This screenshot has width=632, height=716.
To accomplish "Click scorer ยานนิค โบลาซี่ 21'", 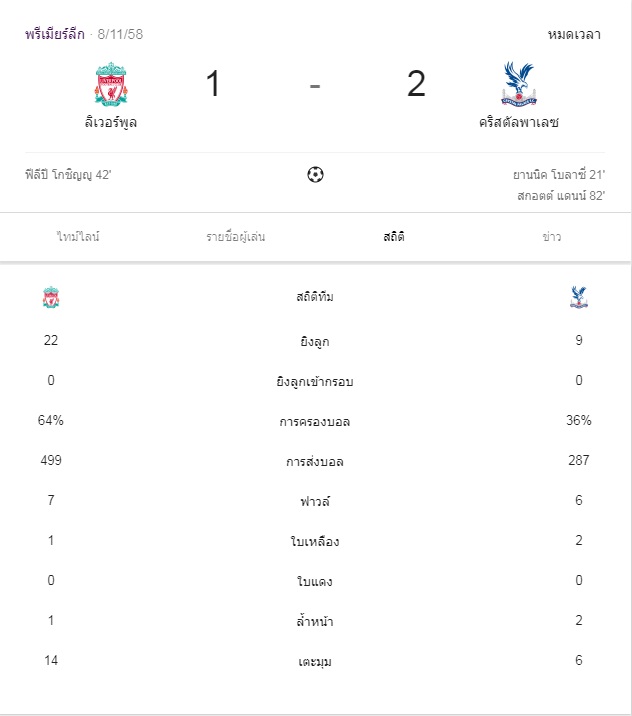I will click(558, 175).
